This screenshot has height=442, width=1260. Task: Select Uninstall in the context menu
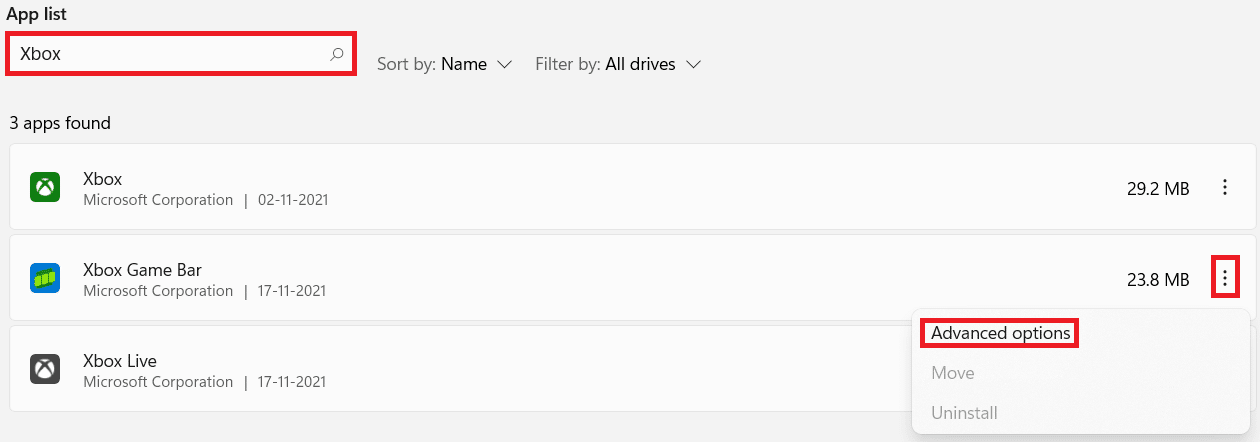(964, 413)
